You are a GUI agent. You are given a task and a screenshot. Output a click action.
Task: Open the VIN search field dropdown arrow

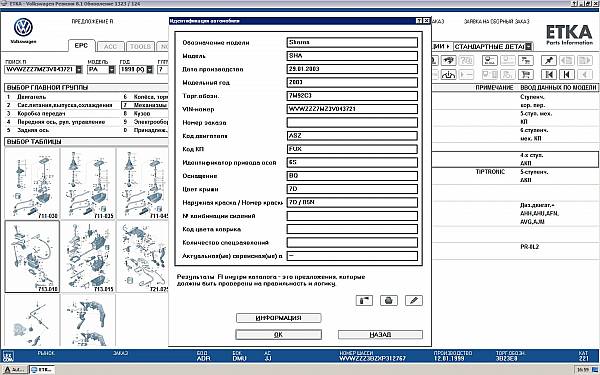point(79,70)
